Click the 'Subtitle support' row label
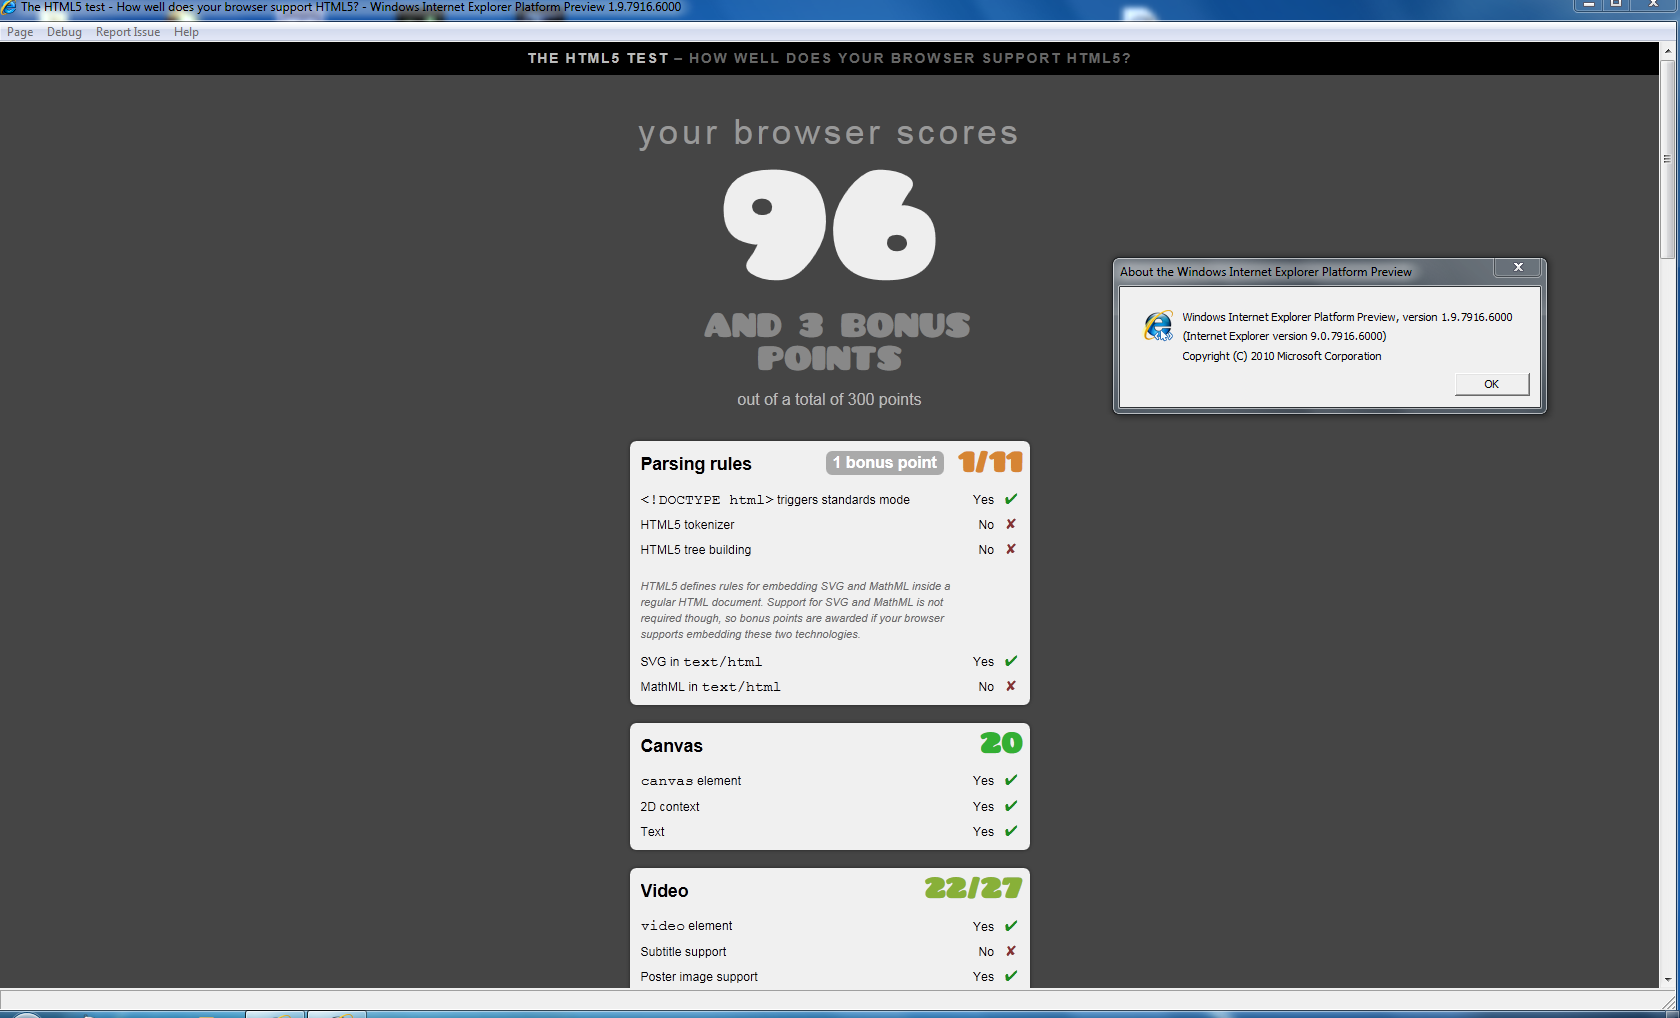The width and height of the screenshot is (1680, 1018). pyautogui.click(x=683, y=952)
